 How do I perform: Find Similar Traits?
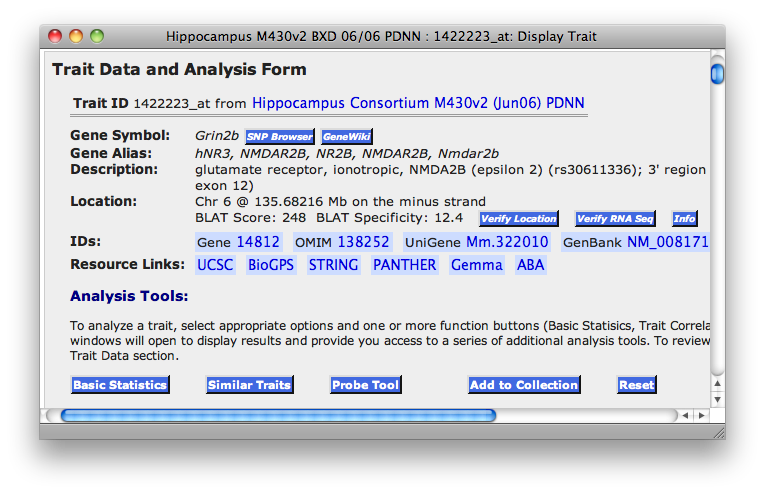point(249,385)
